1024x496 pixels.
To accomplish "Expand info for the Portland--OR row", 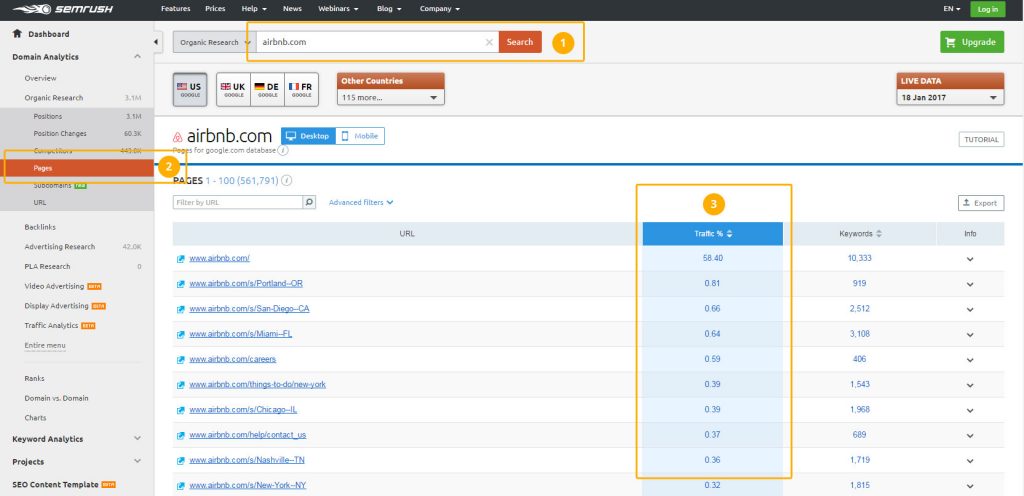I will tap(970, 285).
